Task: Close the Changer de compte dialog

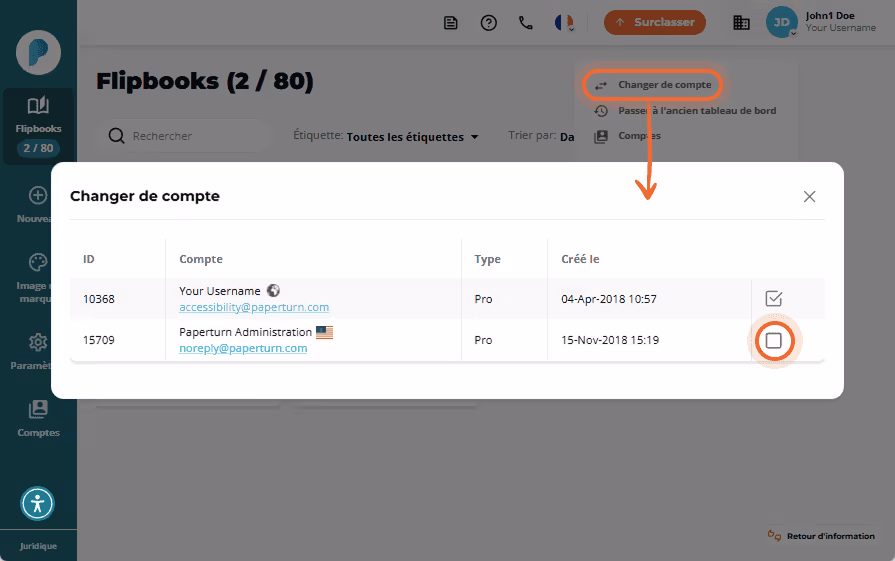Action: [x=809, y=196]
